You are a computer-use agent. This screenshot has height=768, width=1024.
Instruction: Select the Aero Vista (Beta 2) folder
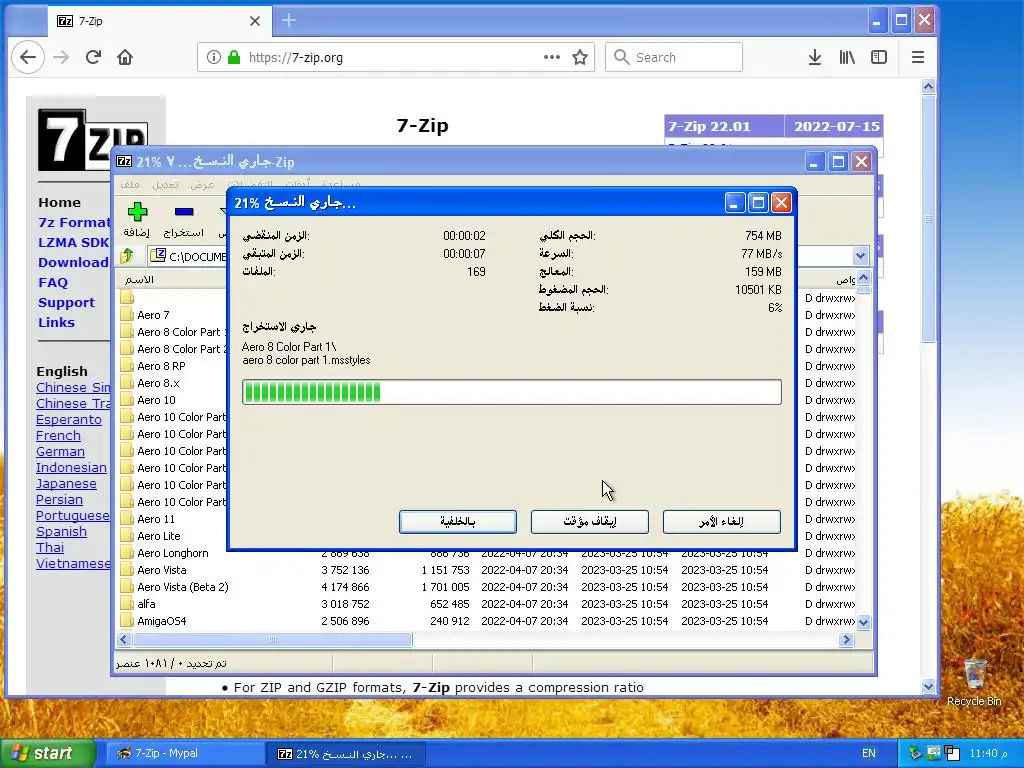[182, 586]
